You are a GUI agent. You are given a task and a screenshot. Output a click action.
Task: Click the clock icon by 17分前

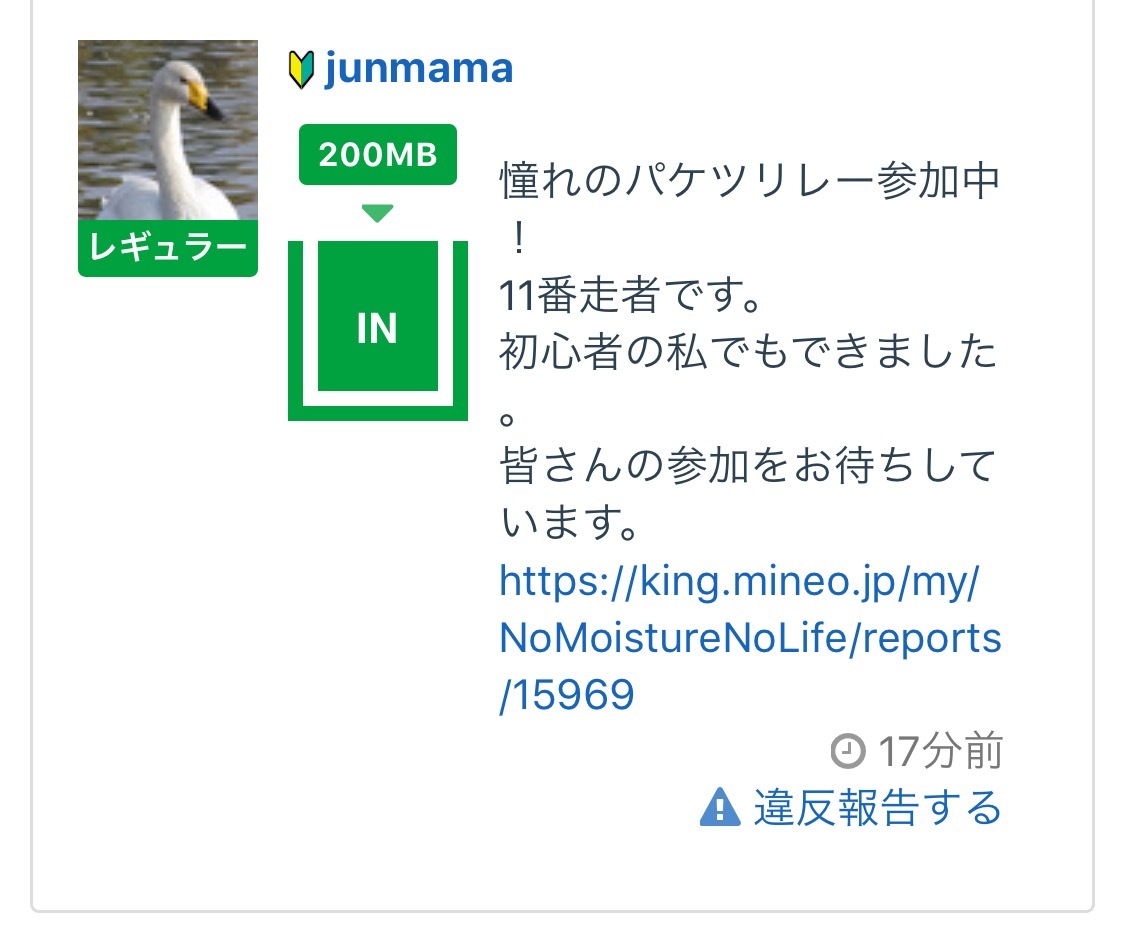tap(847, 750)
